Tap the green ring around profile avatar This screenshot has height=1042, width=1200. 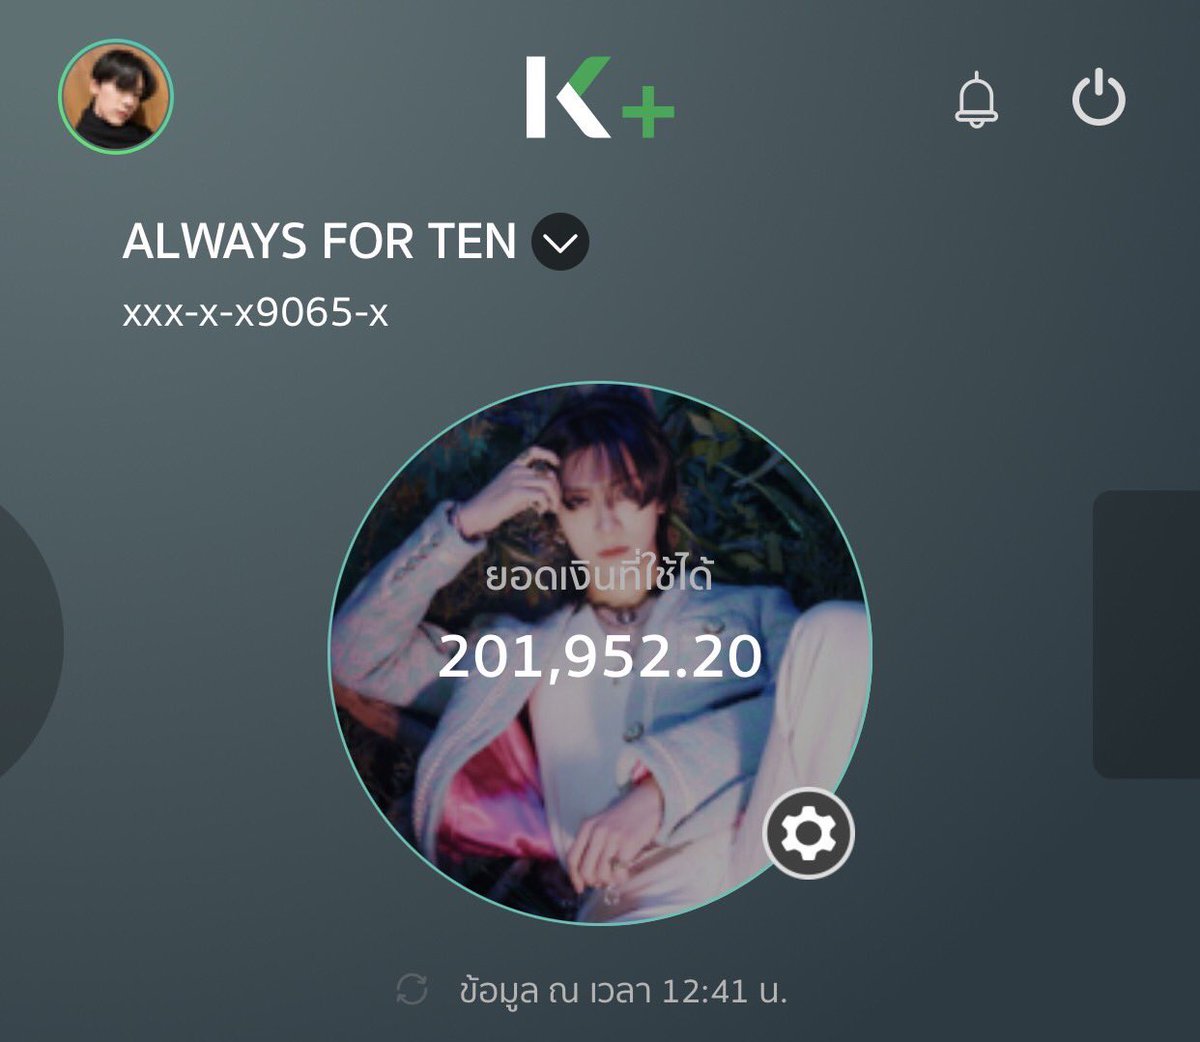coord(116,41)
